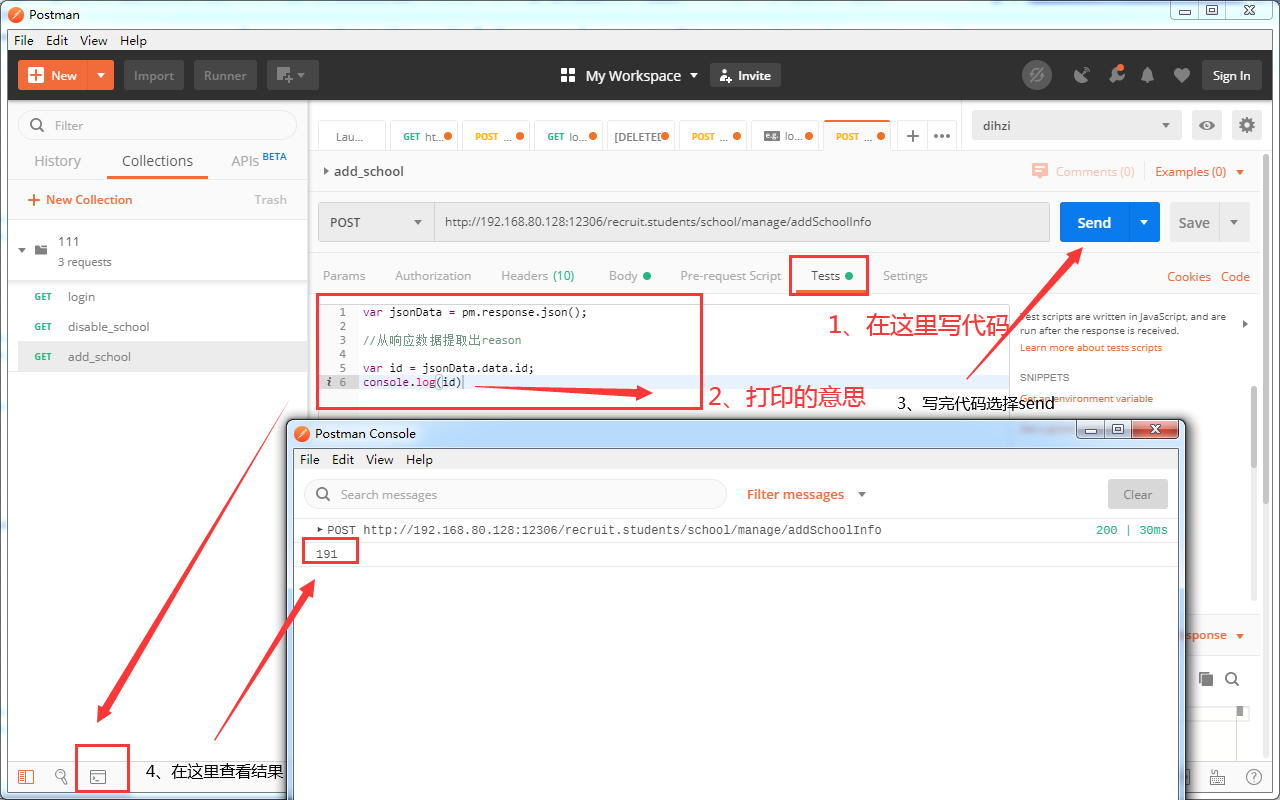This screenshot has width=1280, height=800.
Task: Open the dropdown arrow next to New
Action: [x=101, y=75]
